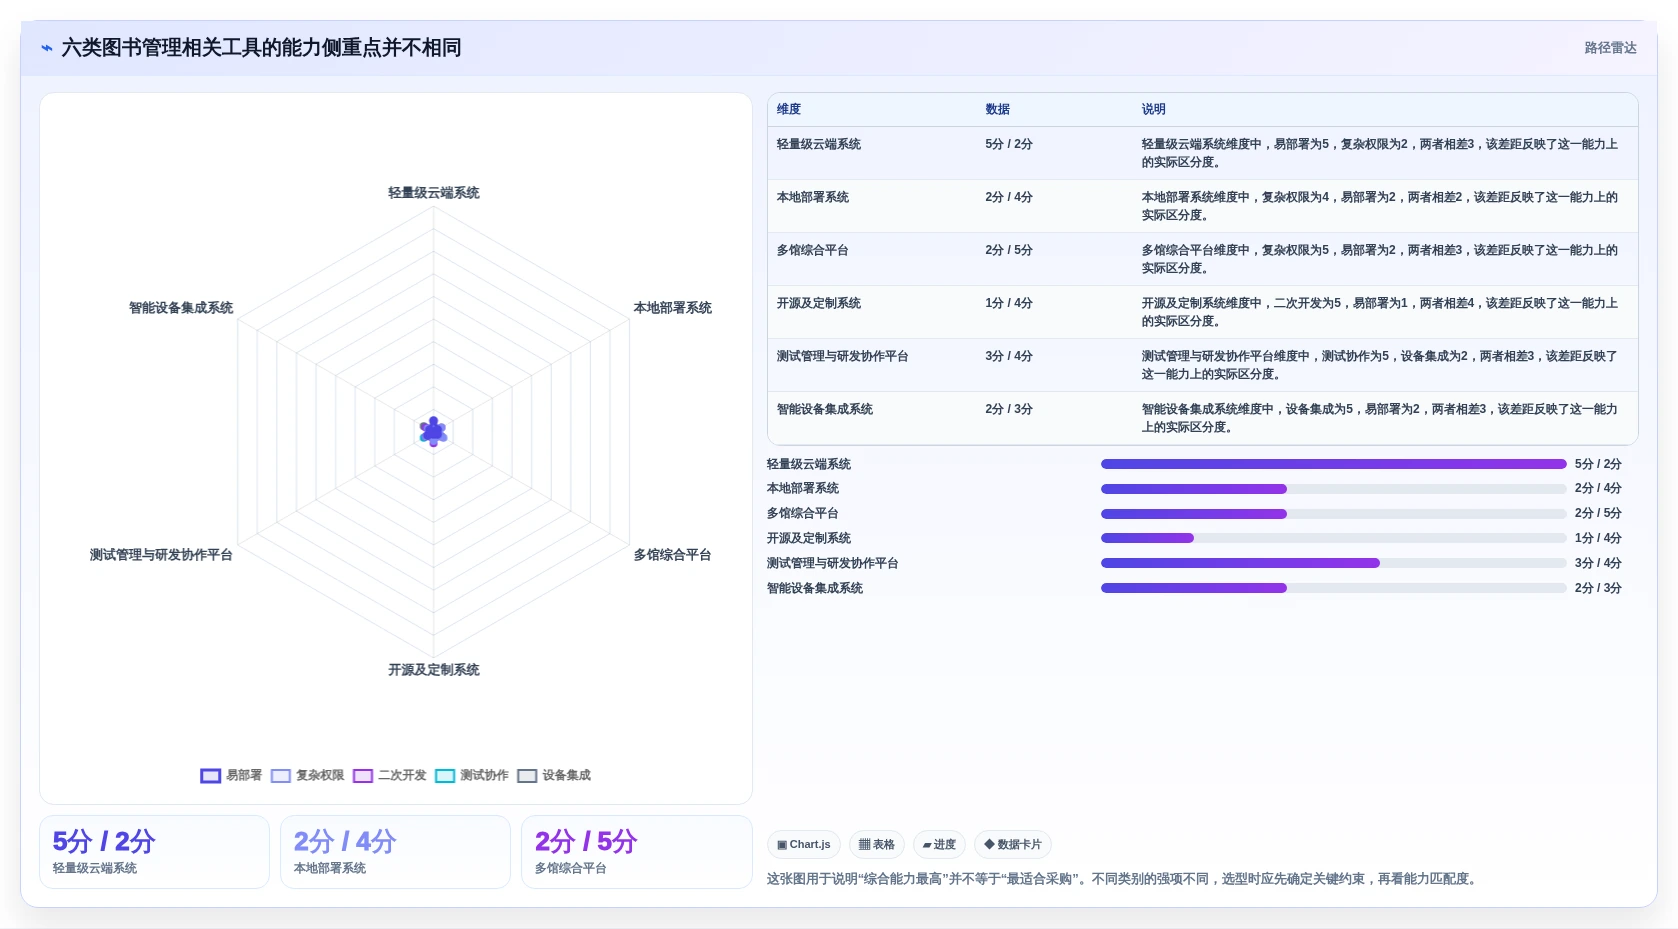
Task: Select the 轻量级云端系统 table row cell
Action: pyautogui.click(x=819, y=144)
